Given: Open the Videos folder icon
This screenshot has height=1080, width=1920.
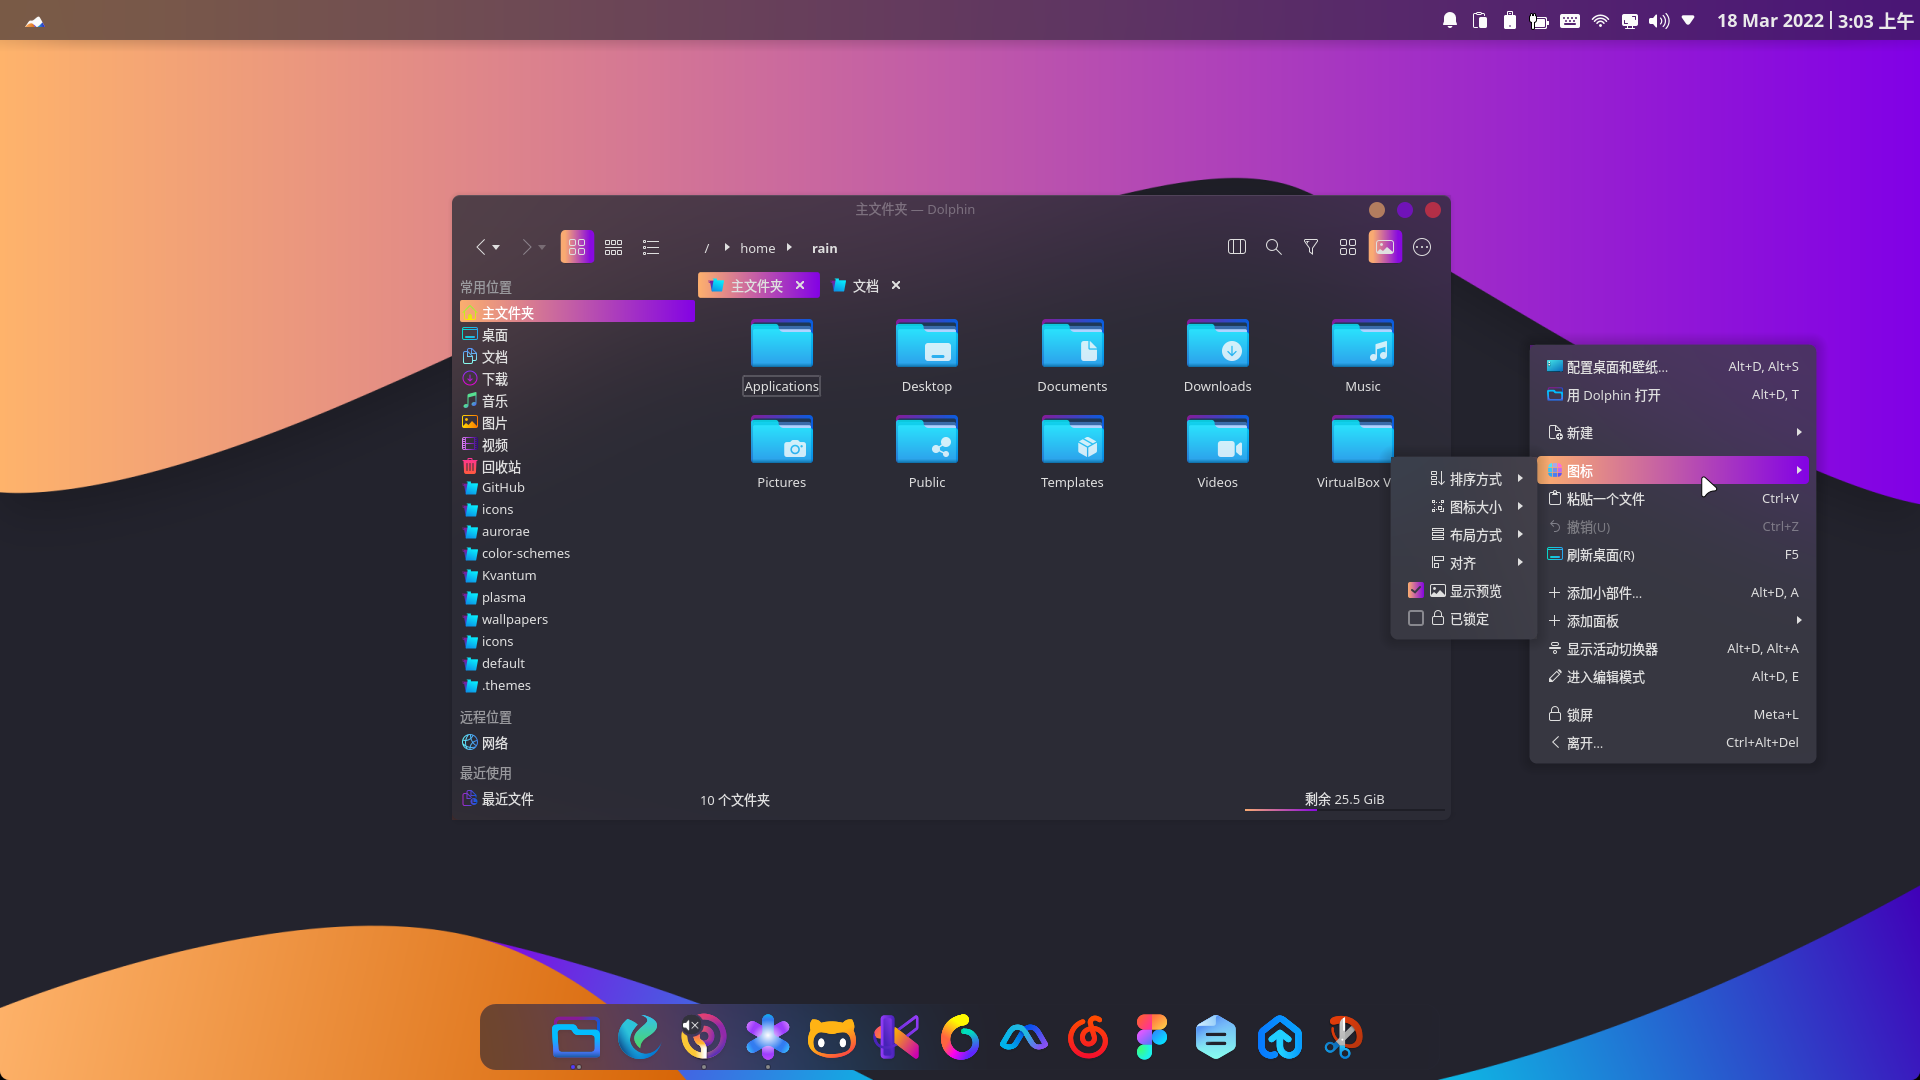Looking at the screenshot, I should pos(1218,441).
